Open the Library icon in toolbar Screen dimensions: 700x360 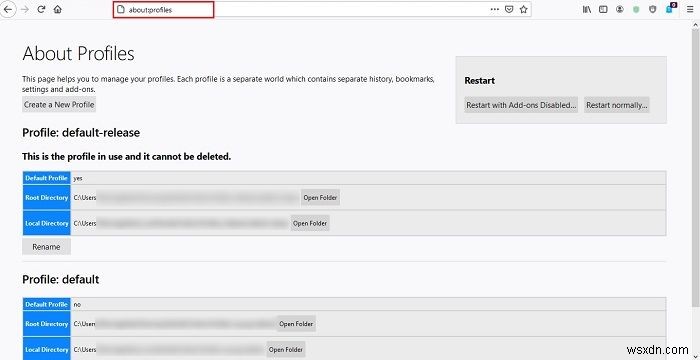(x=587, y=9)
